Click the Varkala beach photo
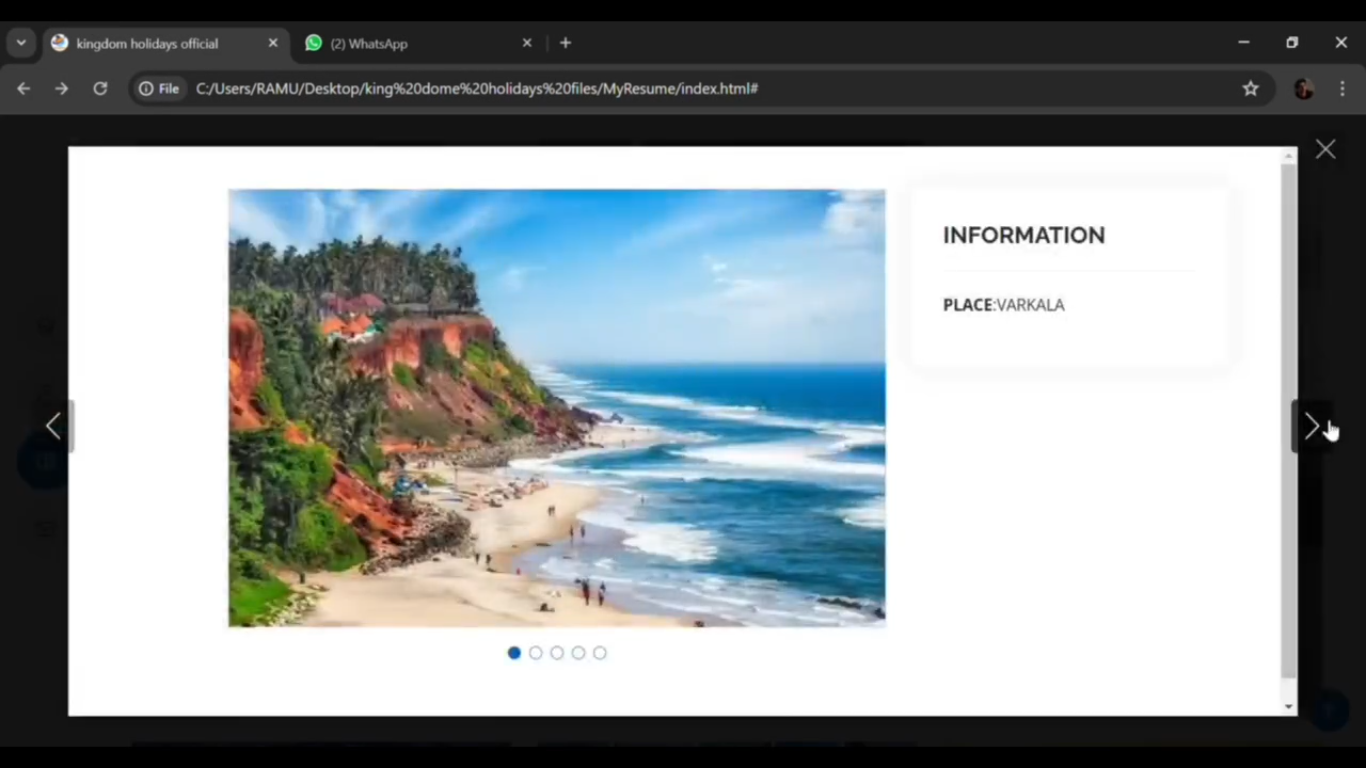 (x=557, y=408)
